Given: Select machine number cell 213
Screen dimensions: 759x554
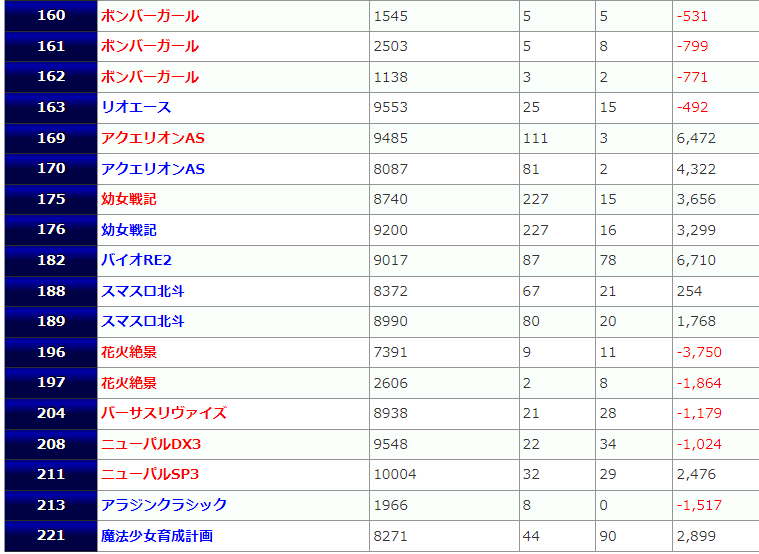Looking at the screenshot, I should click(x=51, y=505).
